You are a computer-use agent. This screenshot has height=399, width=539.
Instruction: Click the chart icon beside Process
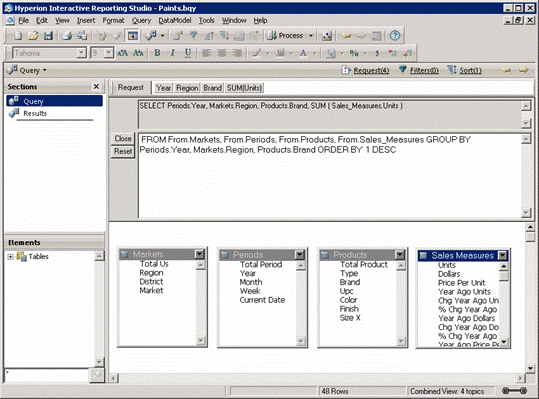coord(327,35)
